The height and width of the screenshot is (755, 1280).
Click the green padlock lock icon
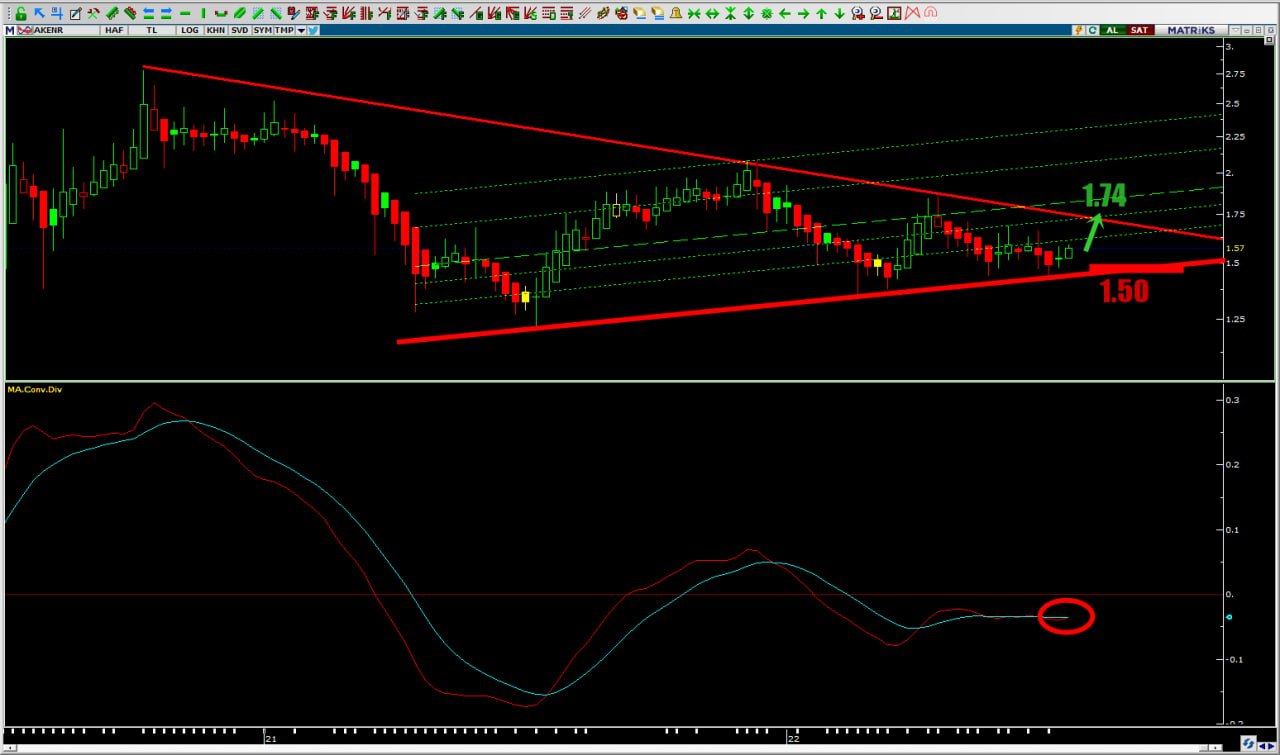tap(20, 14)
